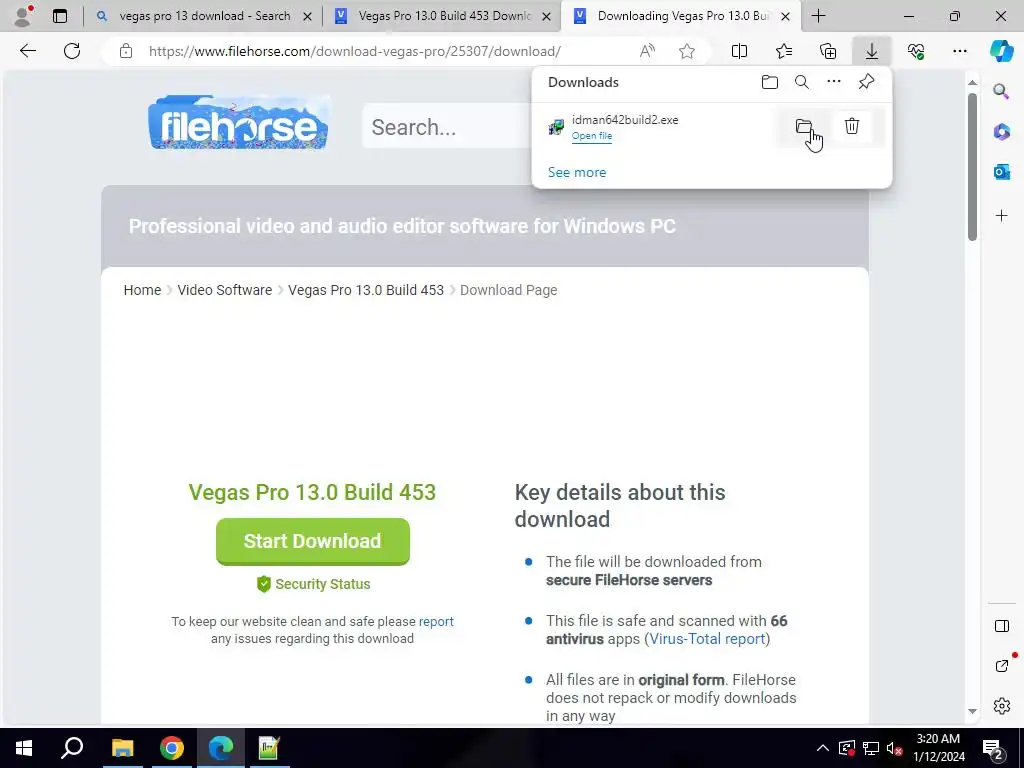Click the FileHorse logo
This screenshot has height=768, width=1024.
click(x=238, y=123)
